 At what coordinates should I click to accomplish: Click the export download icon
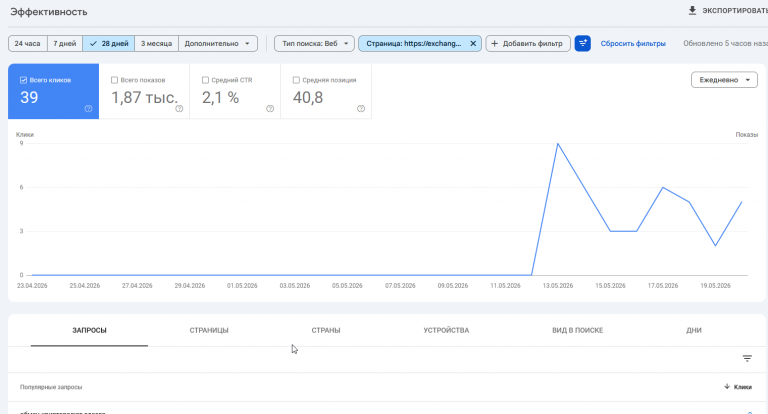pyautogui.click(x=692, y=10)
